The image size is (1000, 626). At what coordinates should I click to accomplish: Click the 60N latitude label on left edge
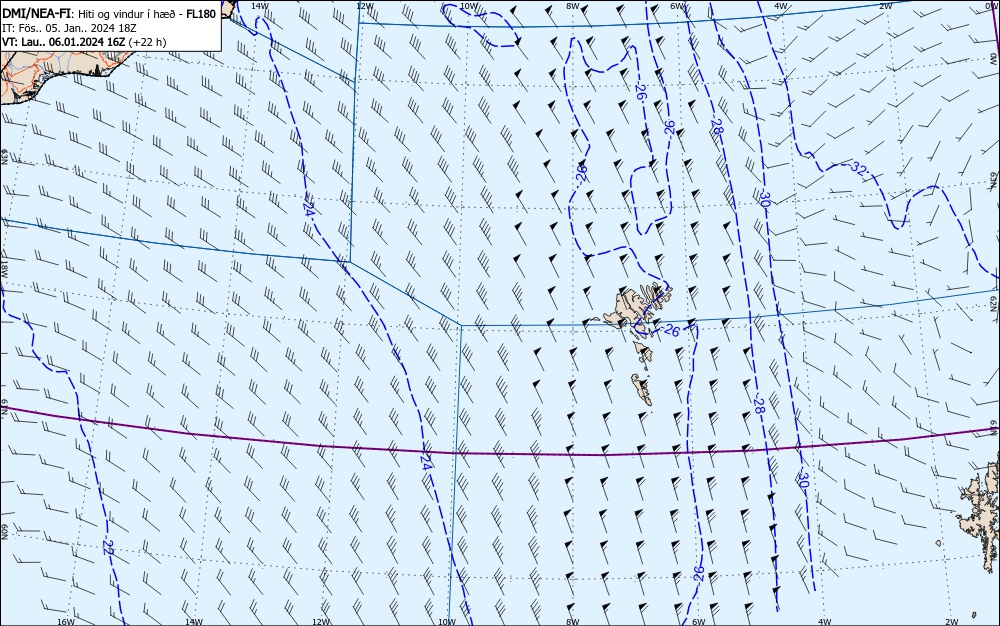pyautogui.click(x=4, y=532)
